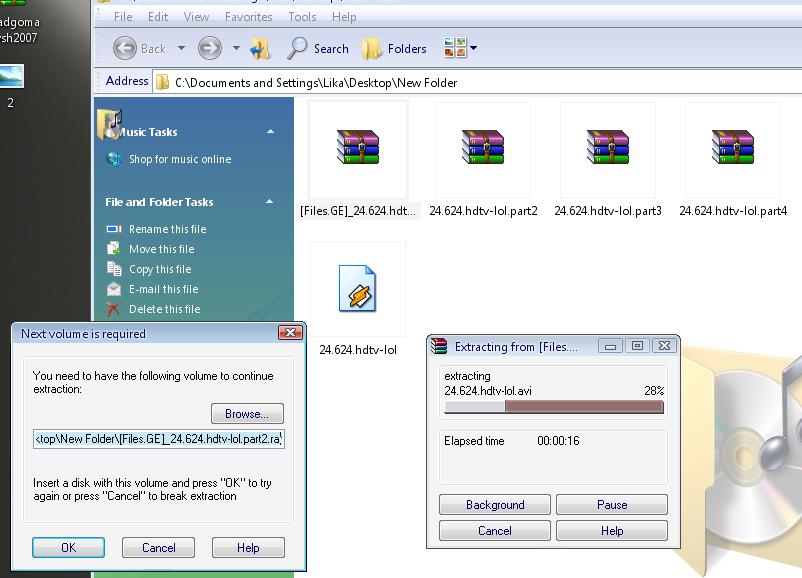Screen dimensions: 802x578
Task: Click Rename this file in sidebar
Action: click(167, 229)
